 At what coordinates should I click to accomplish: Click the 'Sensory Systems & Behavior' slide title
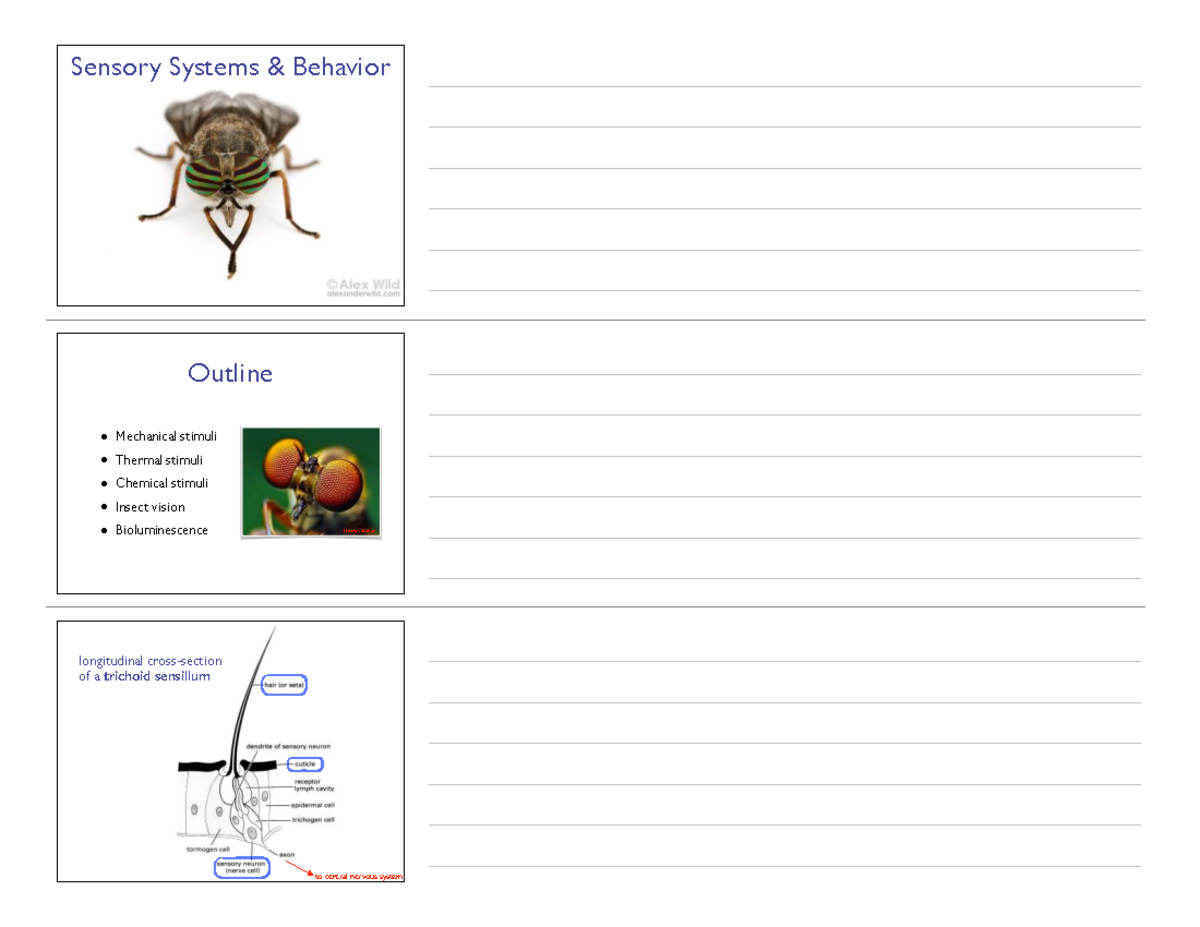tap(230, 67)
